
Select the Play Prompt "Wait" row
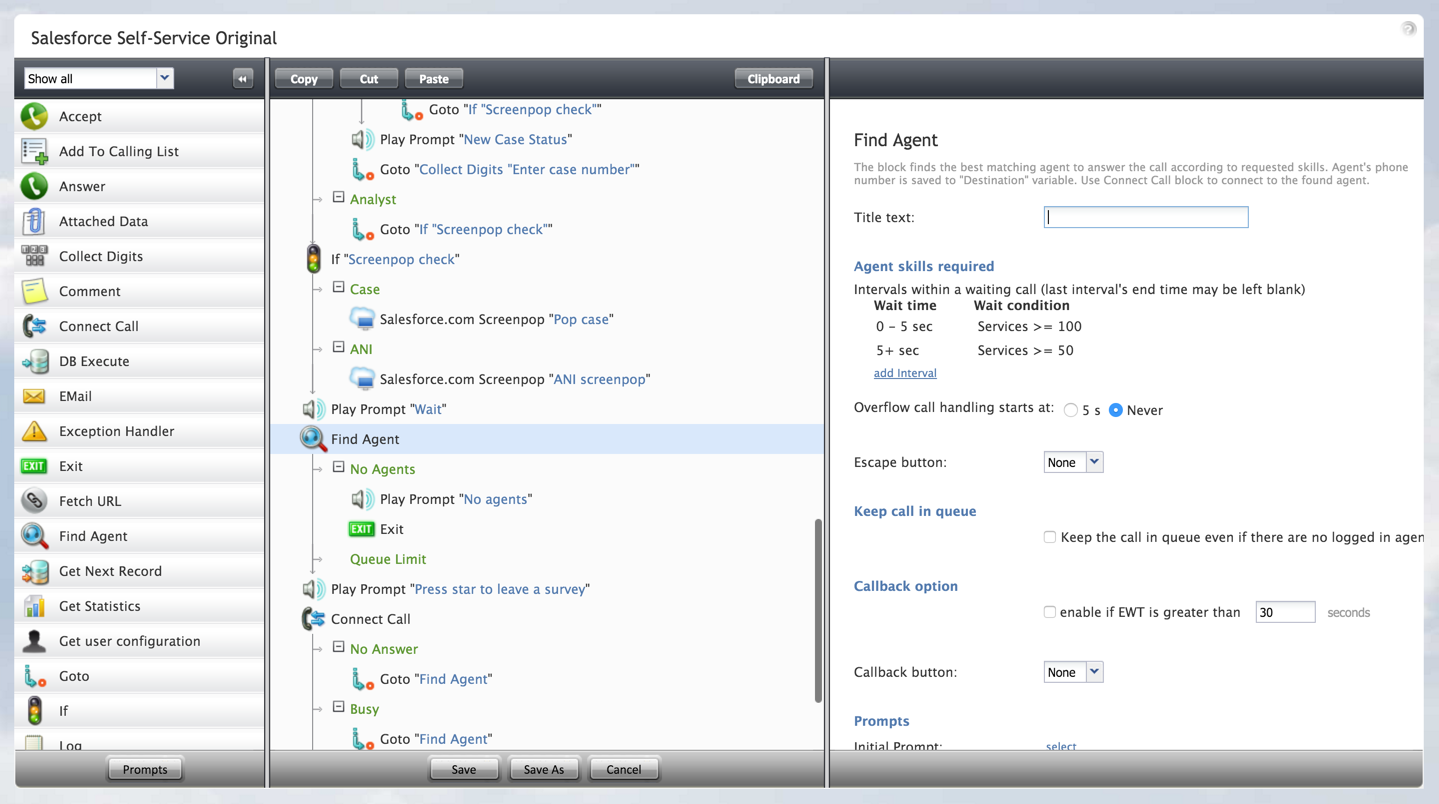[547, 409]
